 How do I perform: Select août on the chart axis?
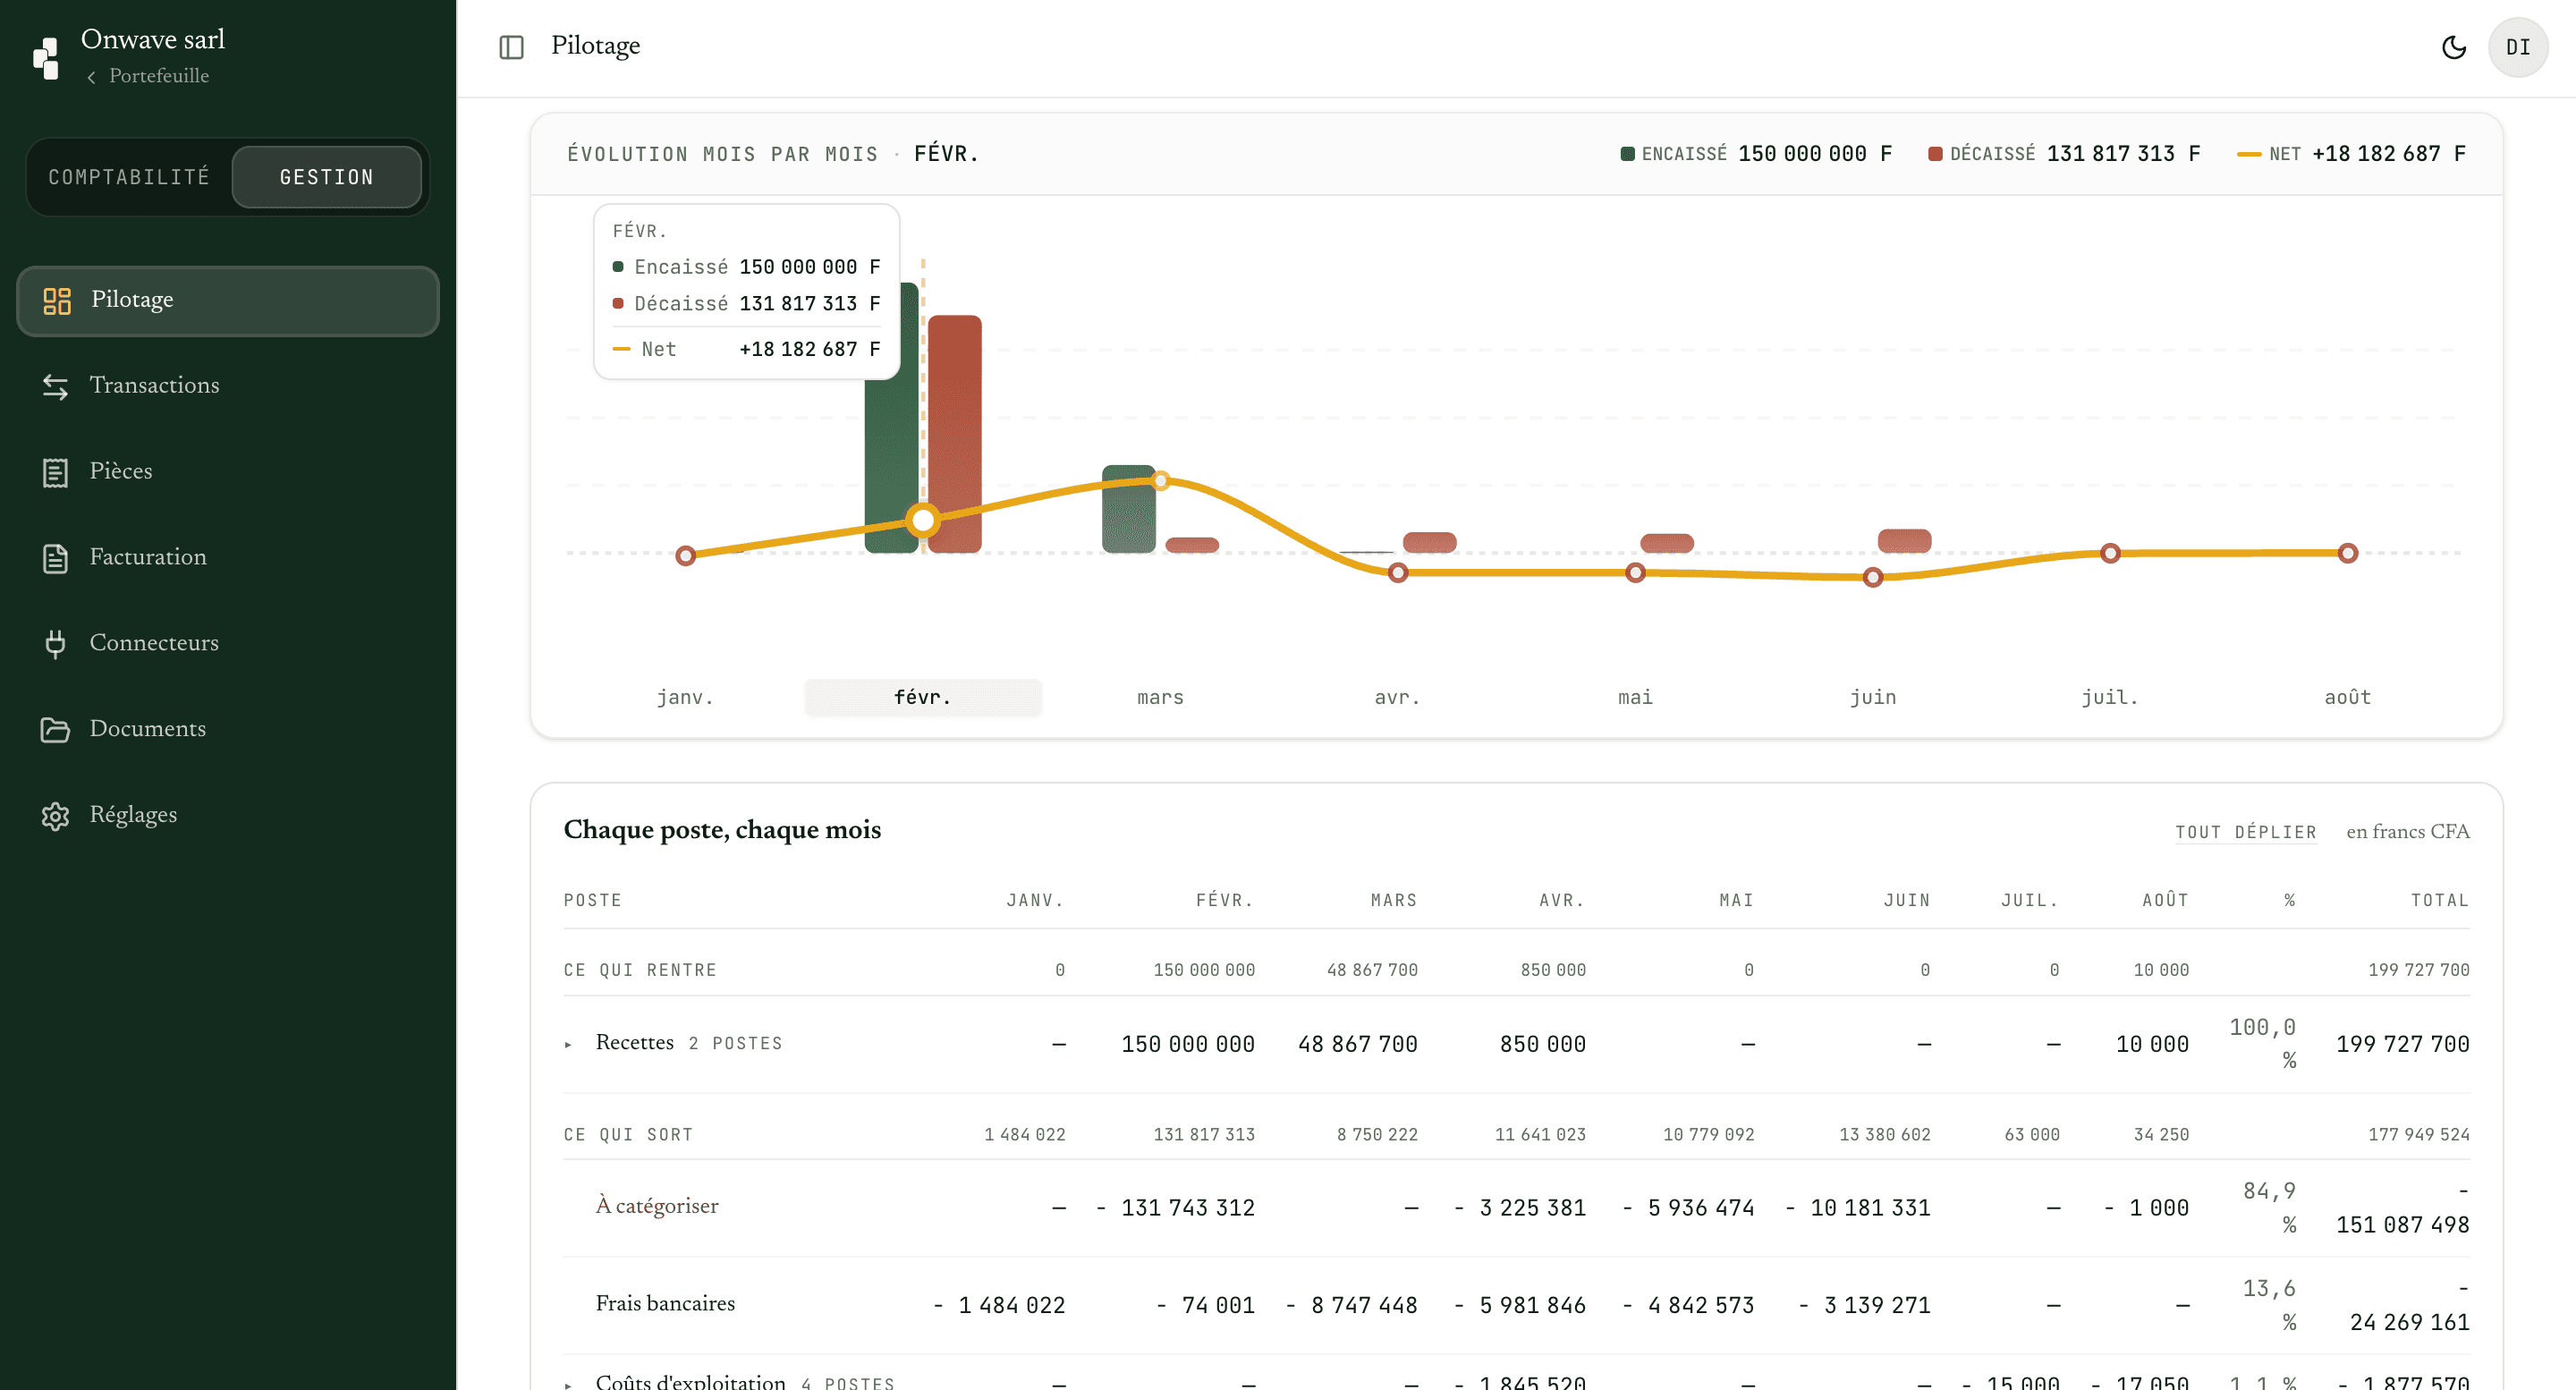[2347, 697]
